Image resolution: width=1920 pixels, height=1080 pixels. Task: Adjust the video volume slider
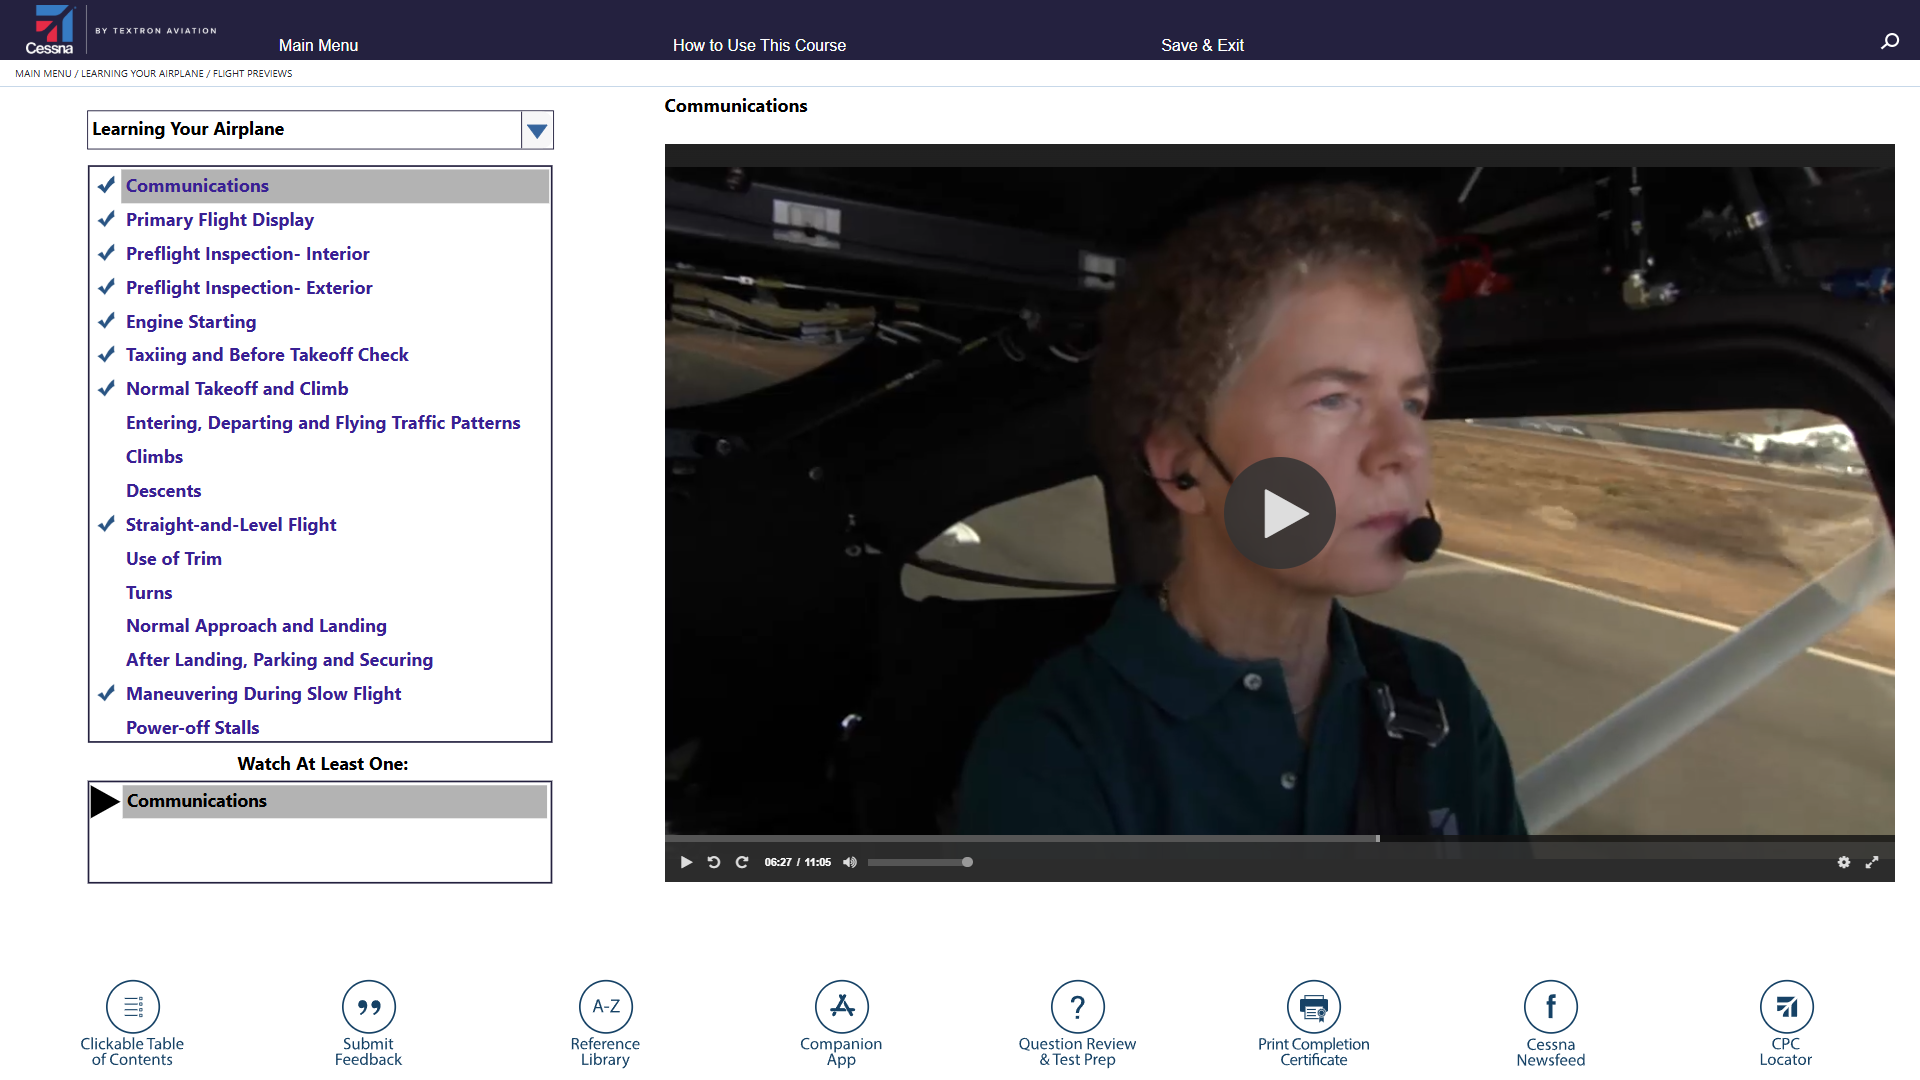[x=920, y=862]
